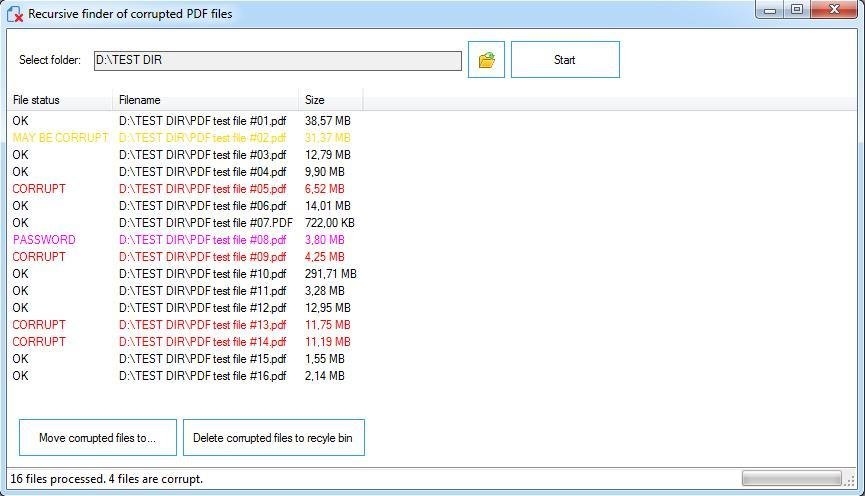The image size is (865, 496).
Task: Click the browse folder icon button
Action: [x=486, y=60]
